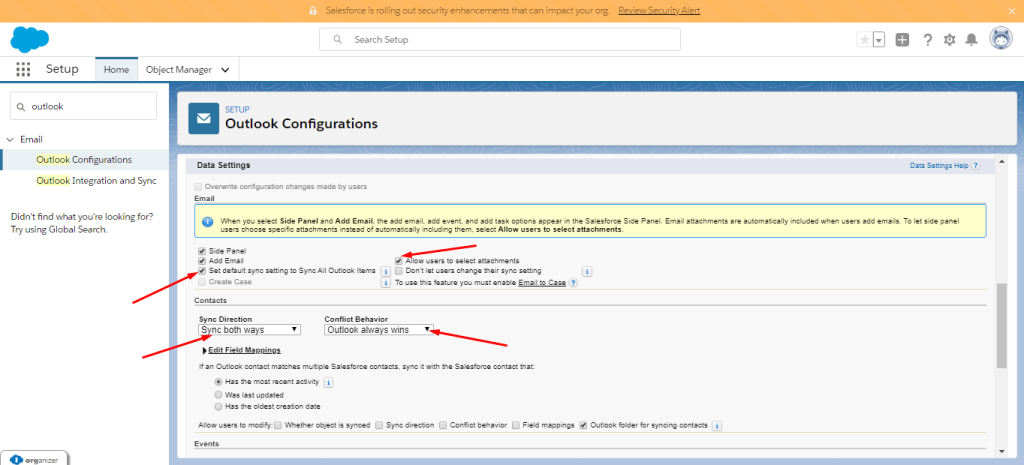1024x465 pixels.
Task: Toggle Allow users to select attachments
Action: (x=398, y=260)
